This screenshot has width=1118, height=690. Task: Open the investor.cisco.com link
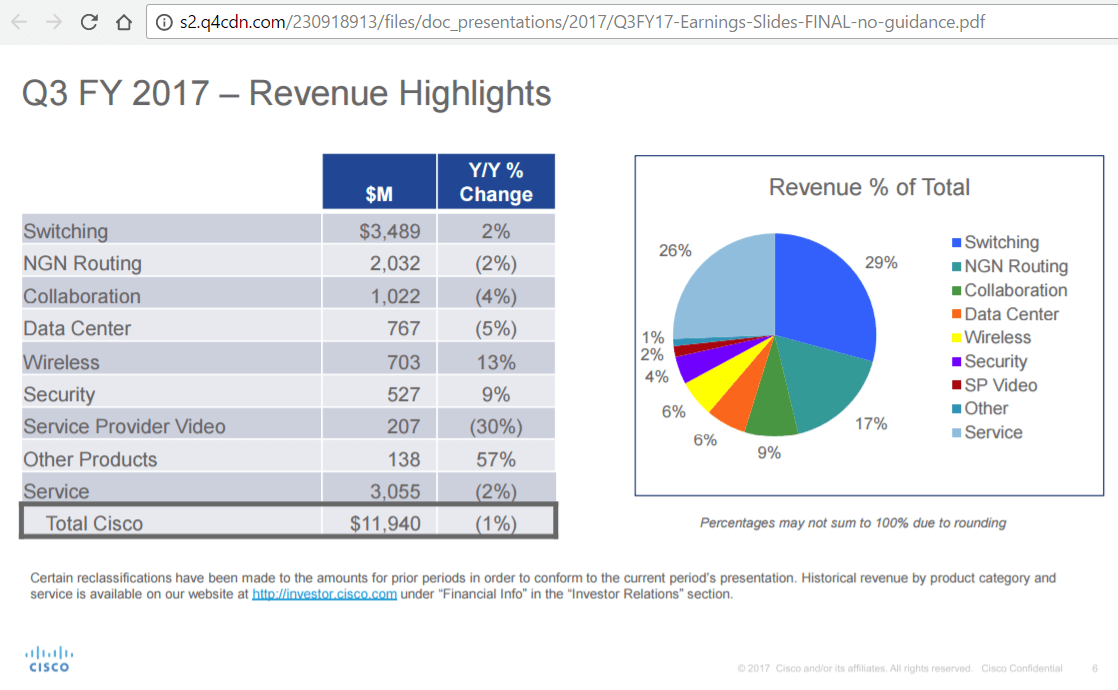point(324,594)
